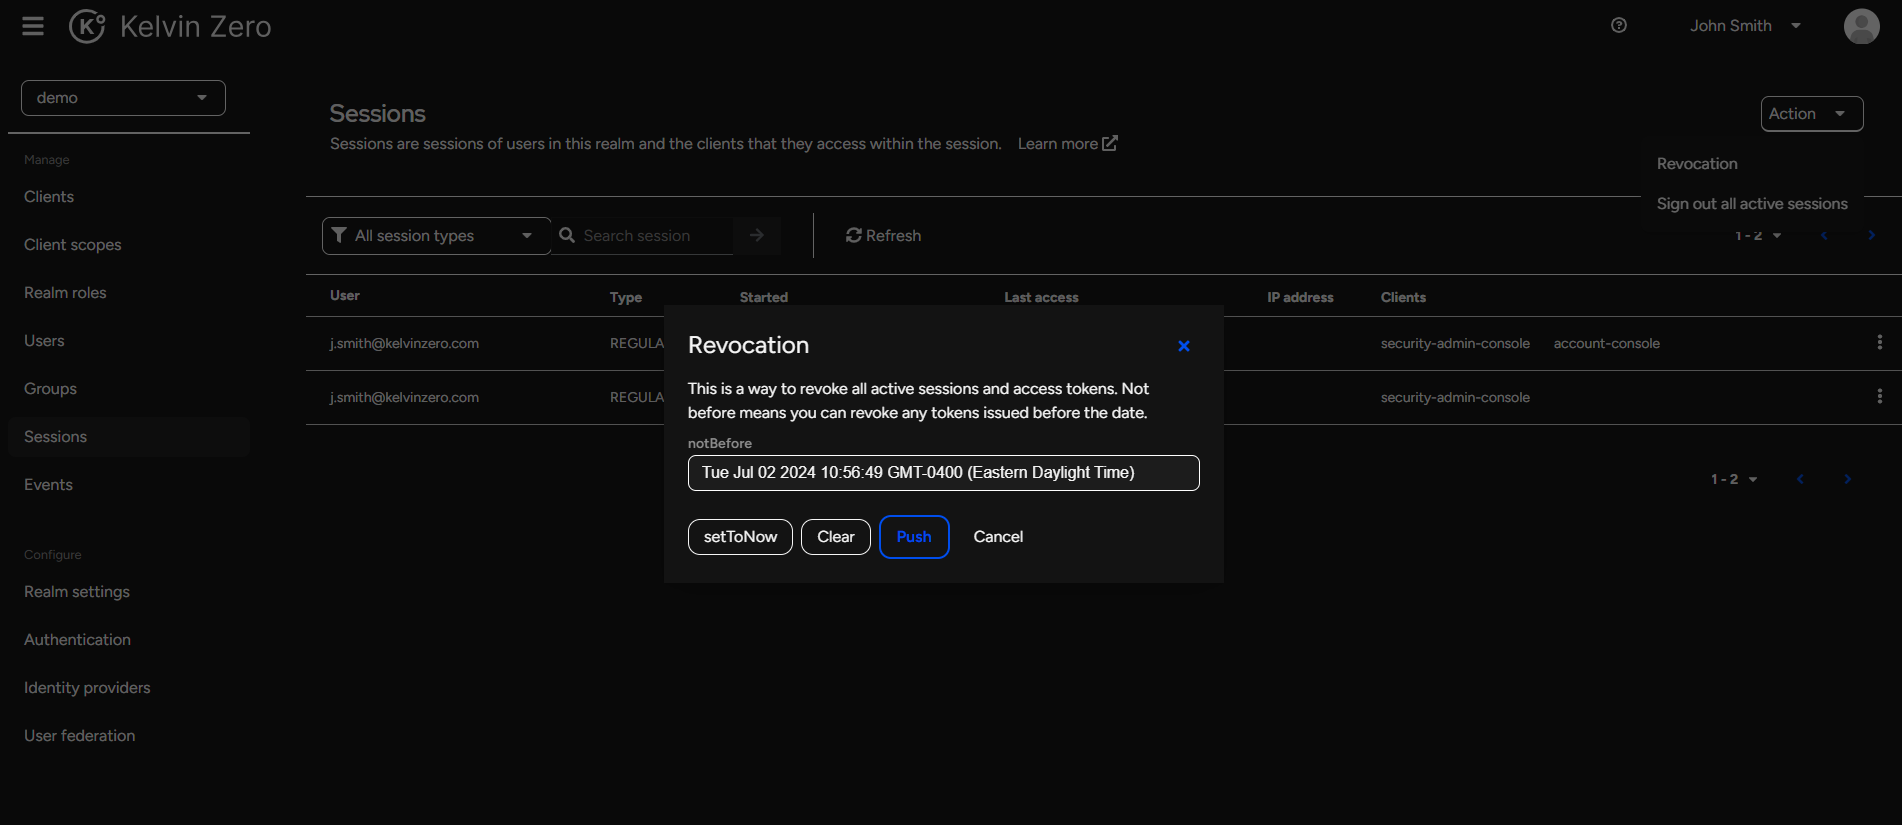Open the hamburger navigation menu
Image resolution: width=1902 pixels, height=825 pixels.
(x=33, y=26)
